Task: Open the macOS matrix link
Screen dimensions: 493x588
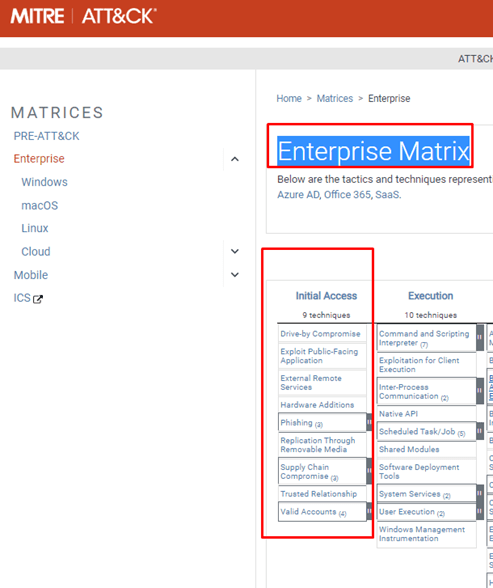Action: [39, 206]
